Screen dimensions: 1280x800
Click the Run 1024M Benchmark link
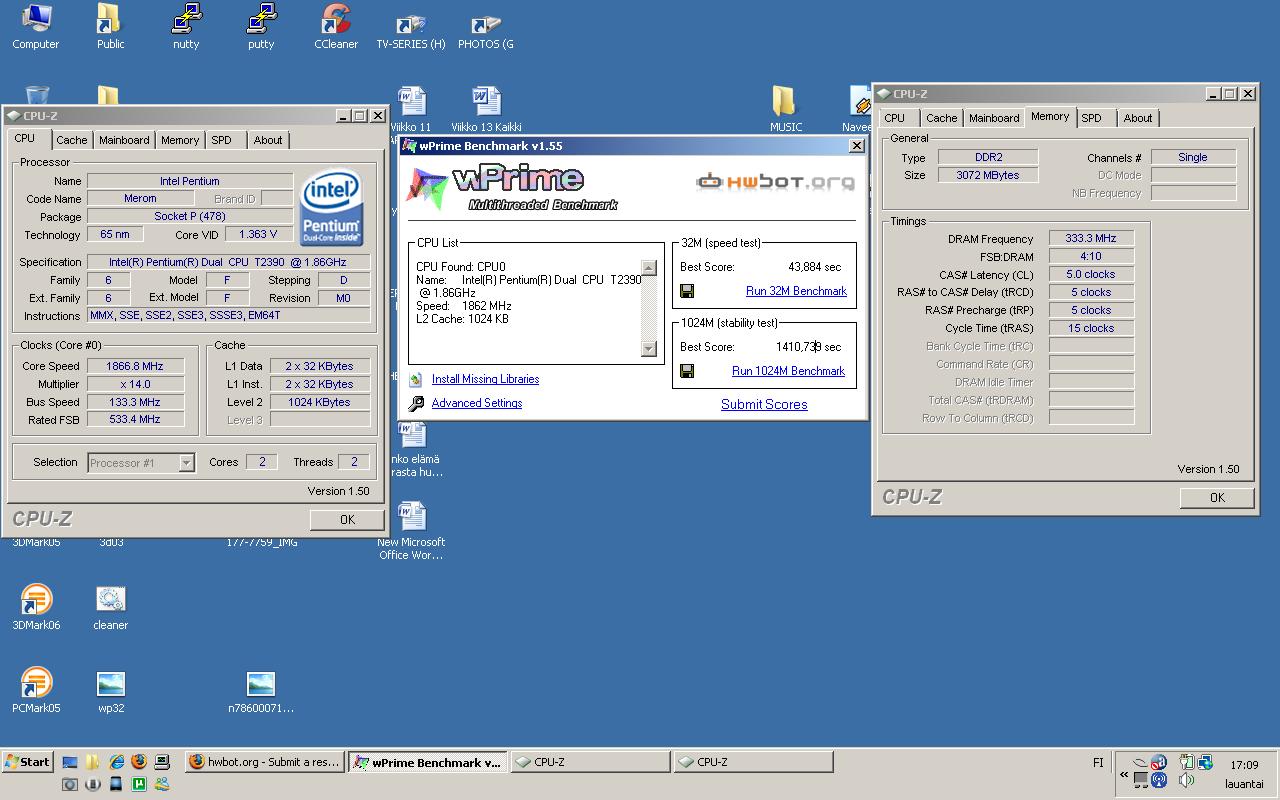tap(788, 371)
